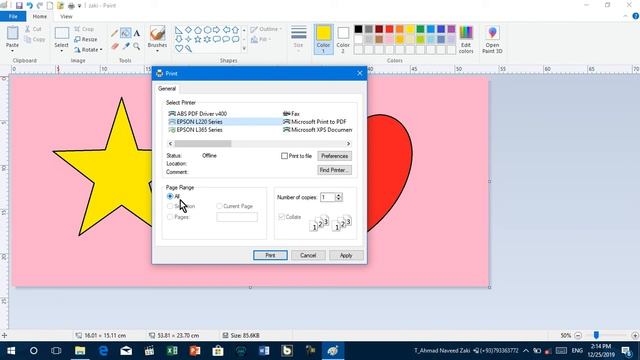Collapse the ribbon with the chevron
This screenshot has width=640, height=360.
point(625,16)
